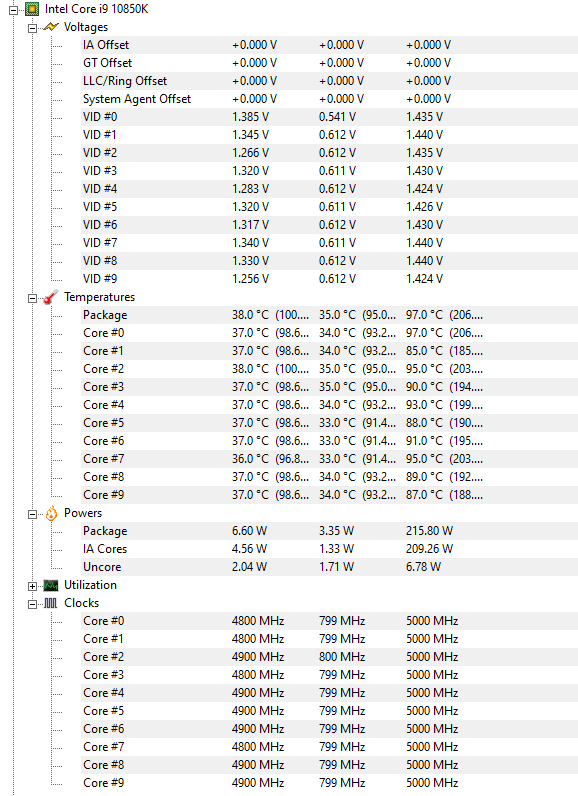Select the Package temperature row
Image resolution: width=578 pixels, height=796 pixels.
click(329, 315)
